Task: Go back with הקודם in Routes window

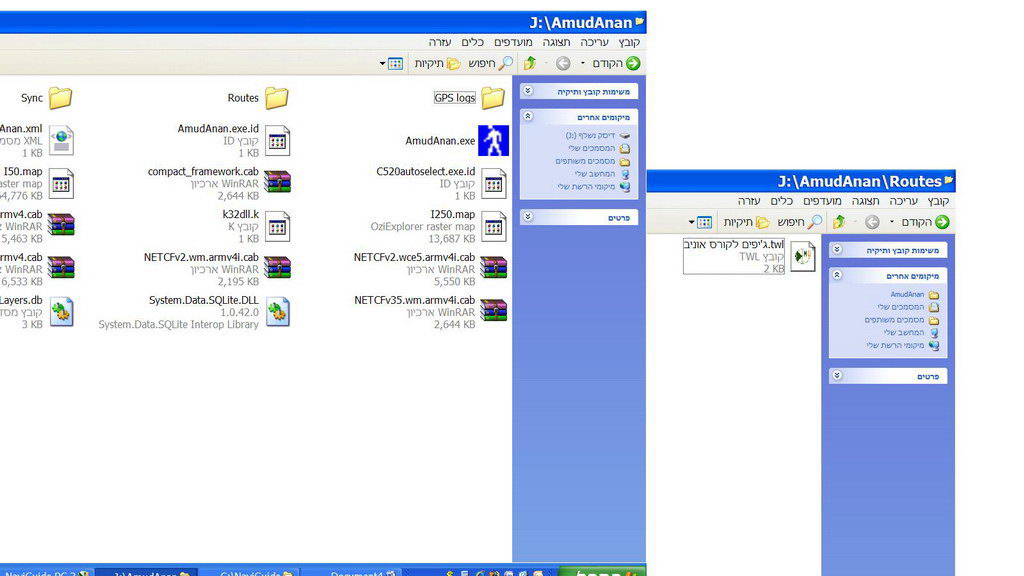Action: (925, 222)
